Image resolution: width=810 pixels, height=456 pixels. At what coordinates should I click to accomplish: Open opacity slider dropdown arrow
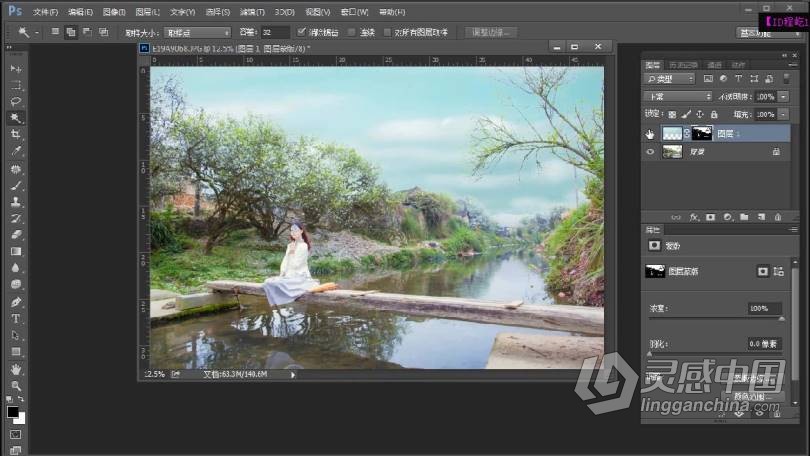(x=784, y=97)
